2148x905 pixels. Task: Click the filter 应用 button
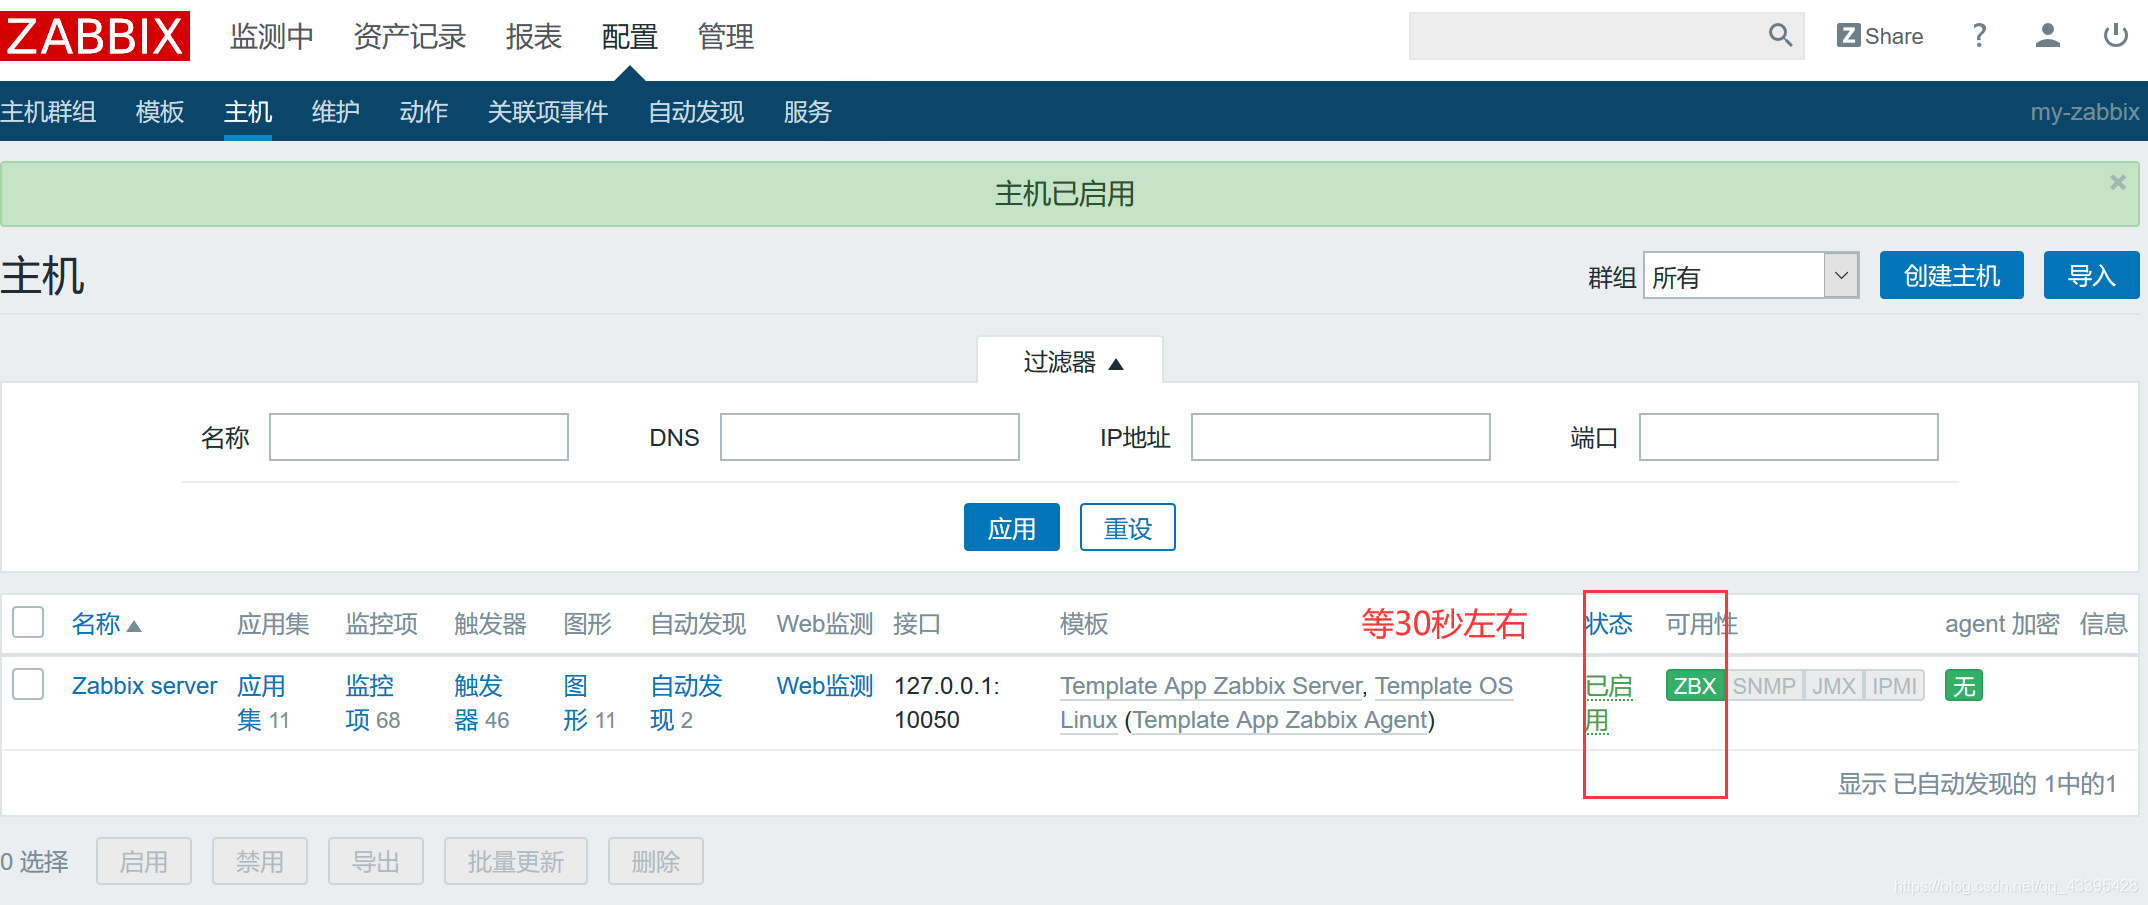pyautogui.click(x=1011, y=527)
